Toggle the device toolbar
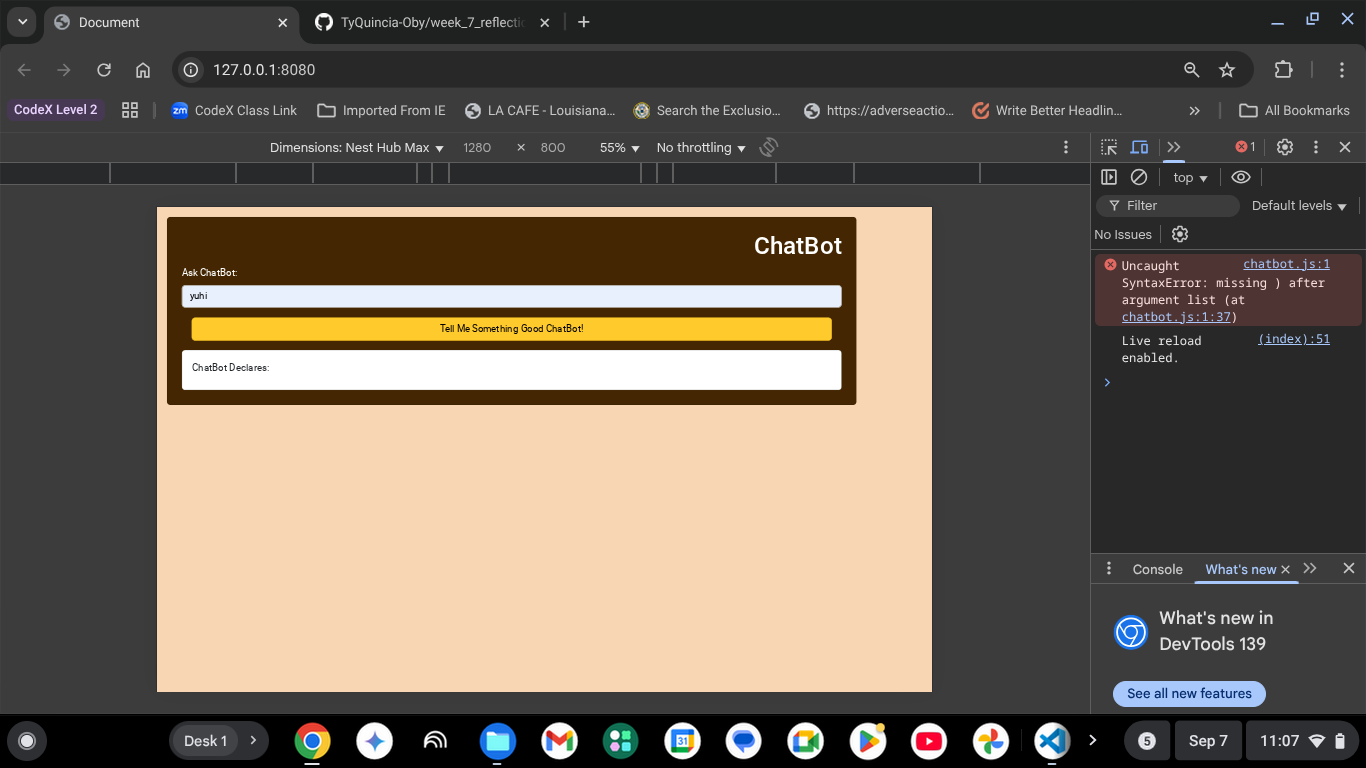The width and height of the screenshot is (1366, 768). coord(1139,147)
